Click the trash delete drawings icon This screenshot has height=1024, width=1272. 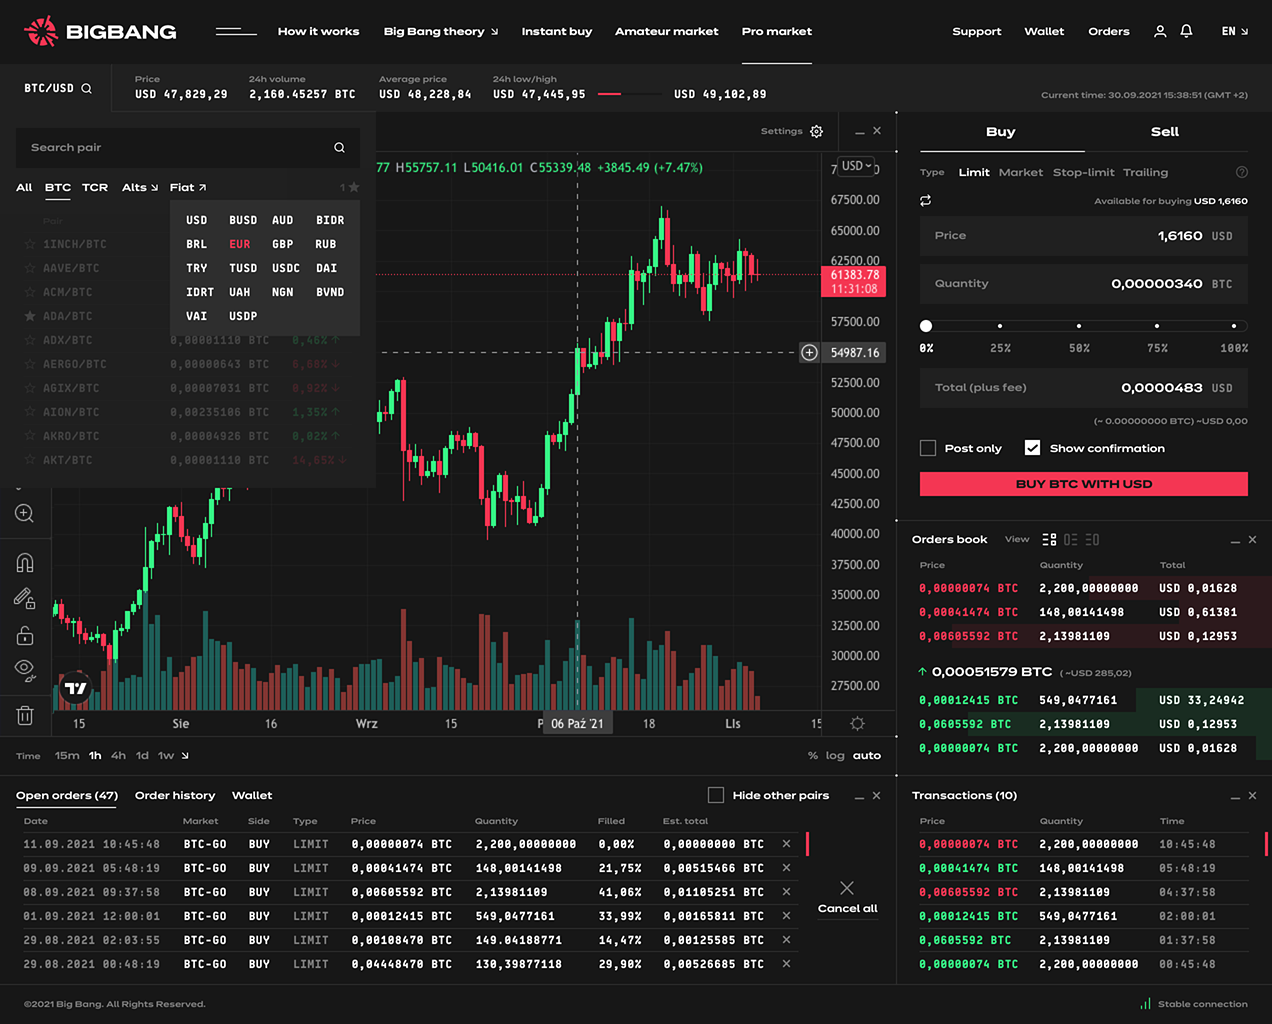(x=25, y=715)
